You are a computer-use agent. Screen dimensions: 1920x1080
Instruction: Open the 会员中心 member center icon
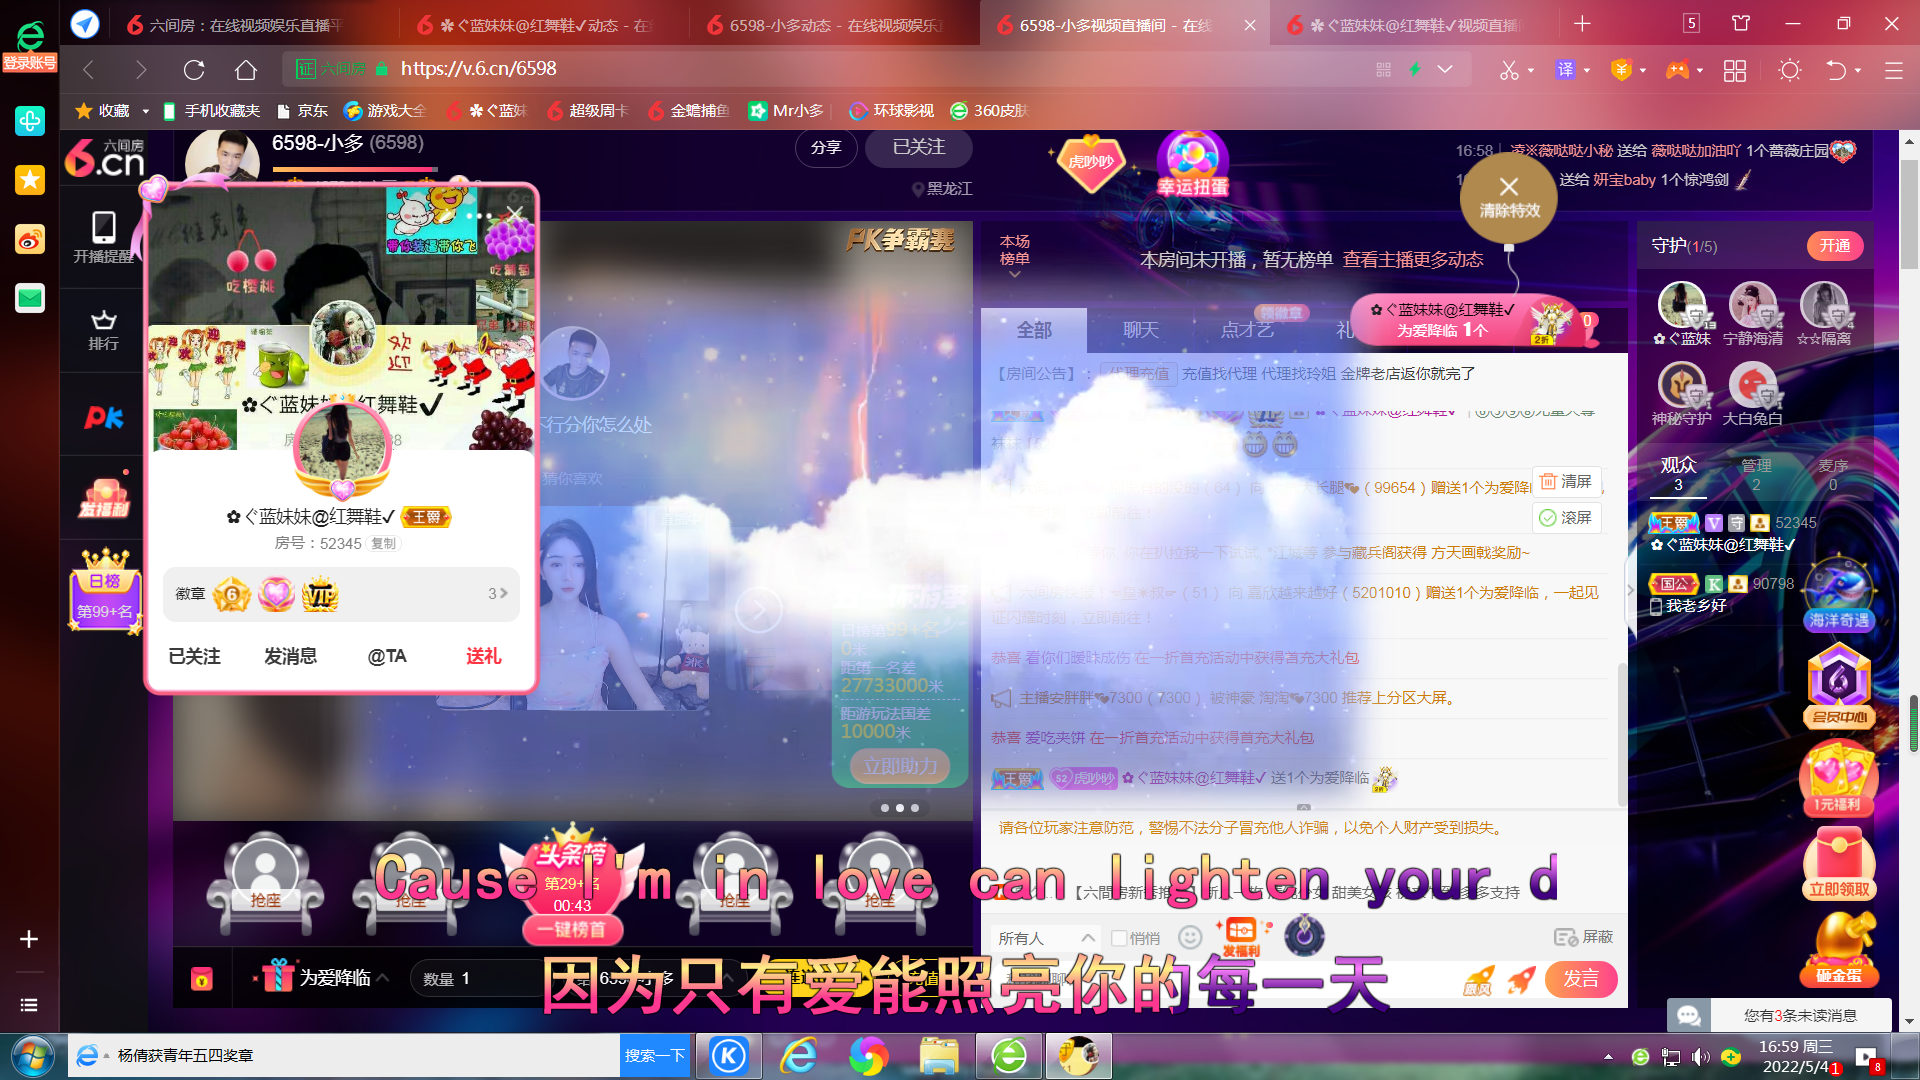click(1838, 686)
